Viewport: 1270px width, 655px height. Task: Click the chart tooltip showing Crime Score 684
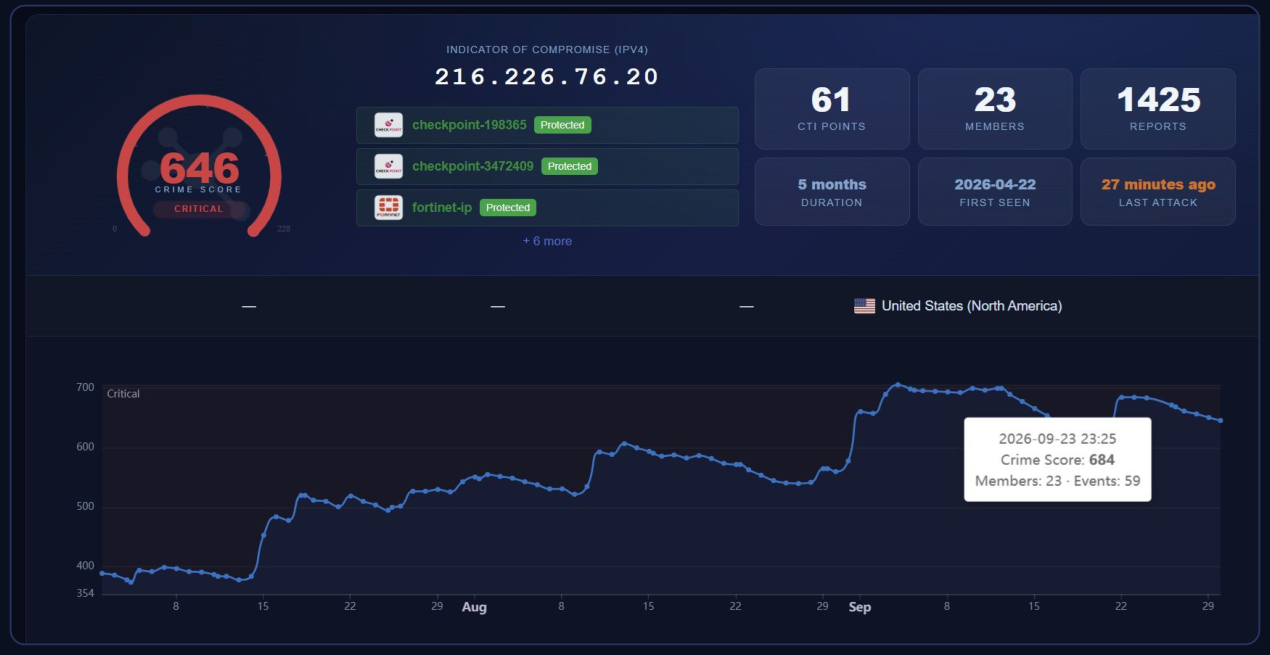coord(1058,460)
